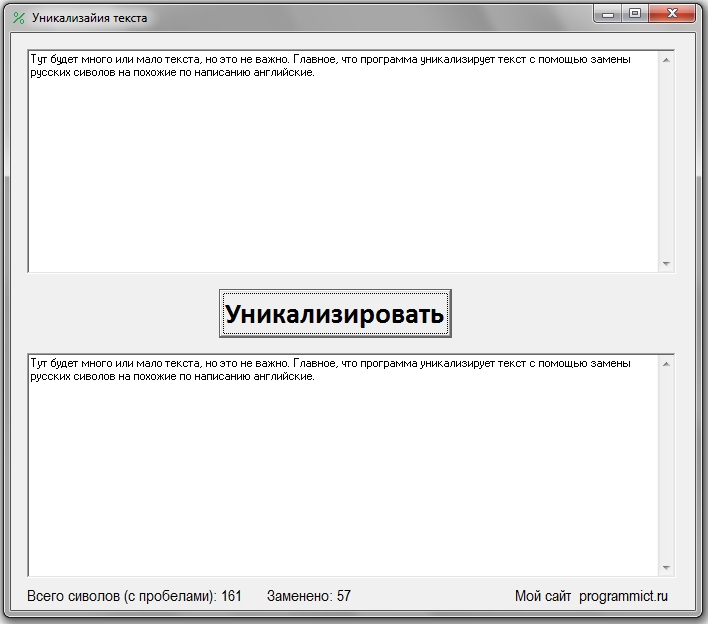Click the 'Заменено: 57' counter label

[x=309, y=596]
